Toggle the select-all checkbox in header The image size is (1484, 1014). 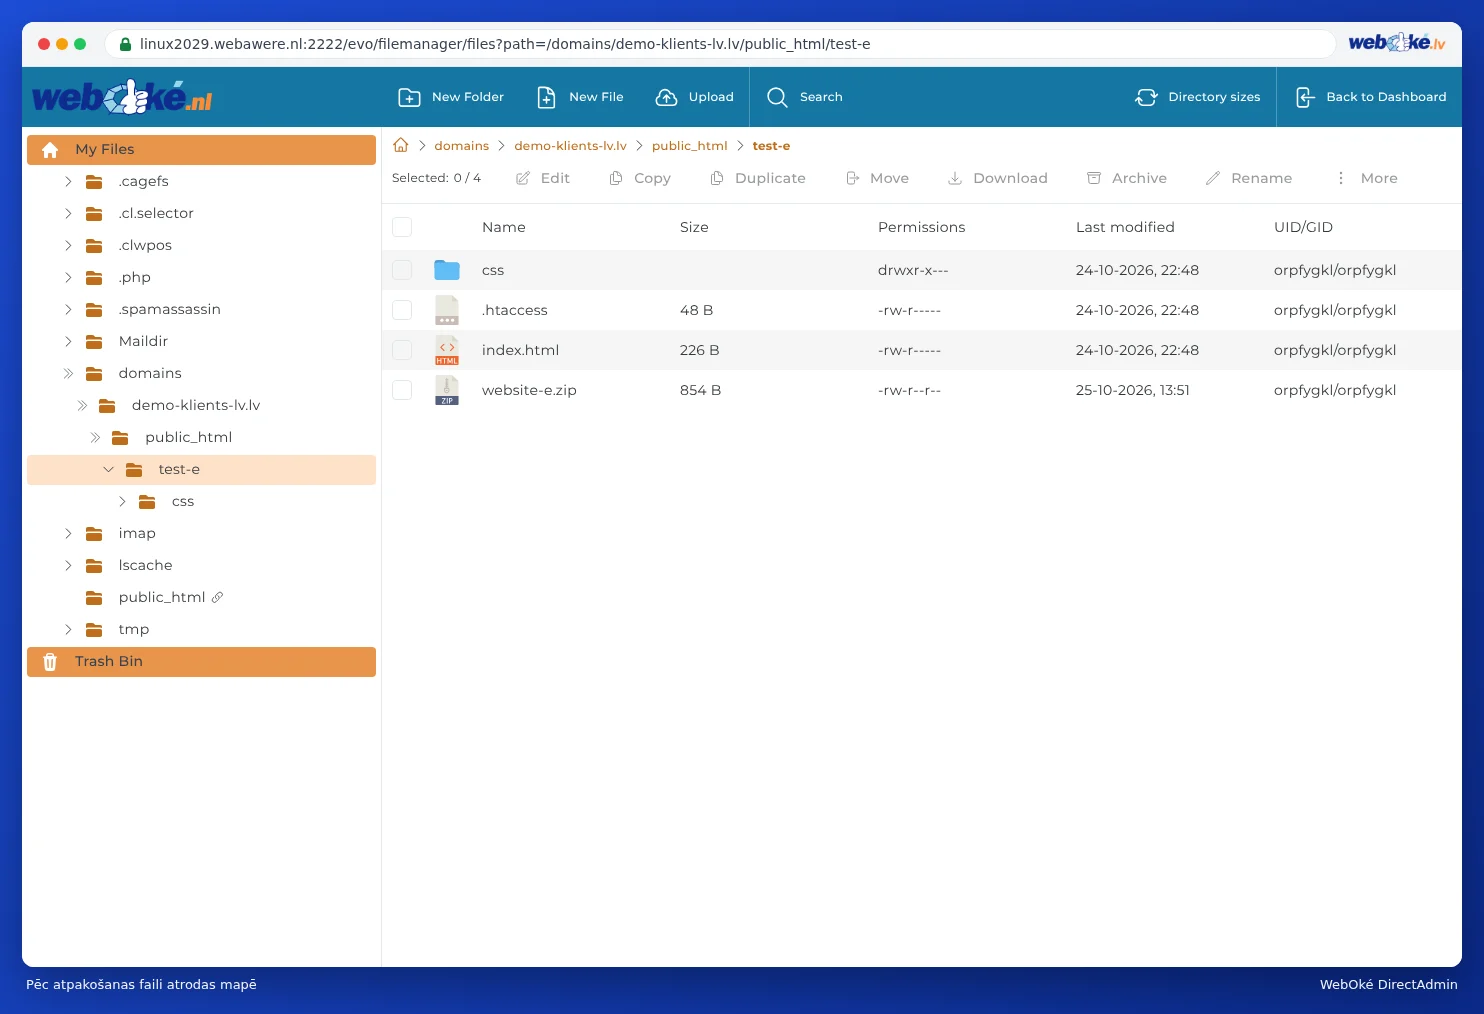click(402, 227)
